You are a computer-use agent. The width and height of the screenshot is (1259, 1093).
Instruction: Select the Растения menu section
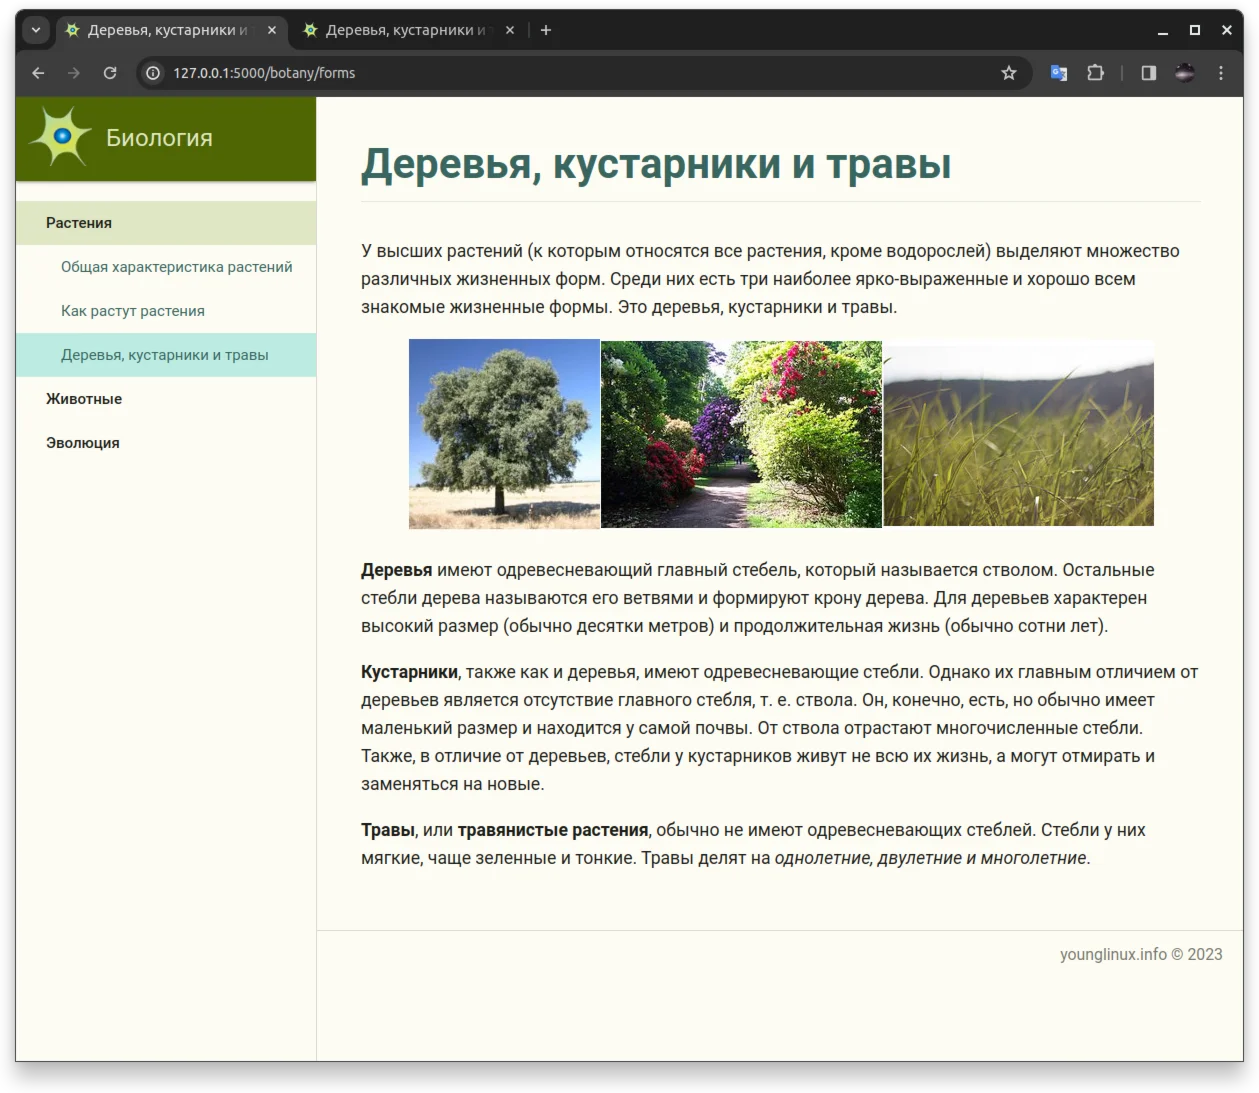coord(79,223)
